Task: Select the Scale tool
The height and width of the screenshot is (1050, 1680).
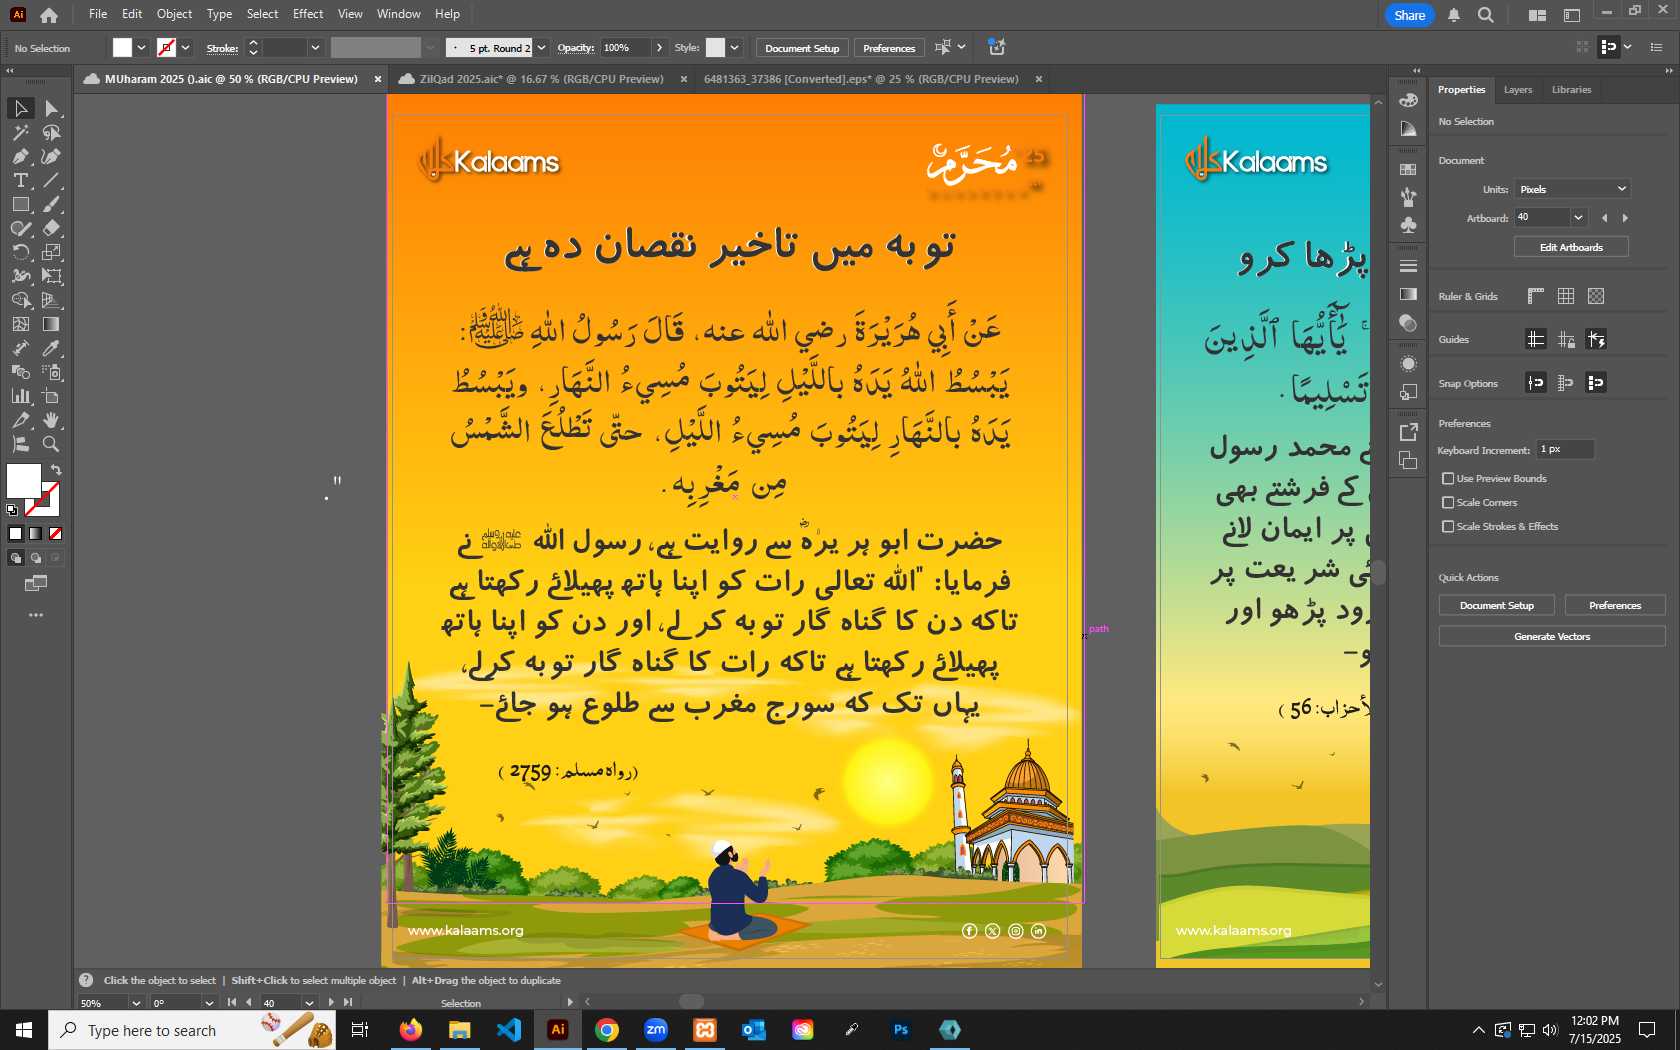Action: tap(52, 252)
